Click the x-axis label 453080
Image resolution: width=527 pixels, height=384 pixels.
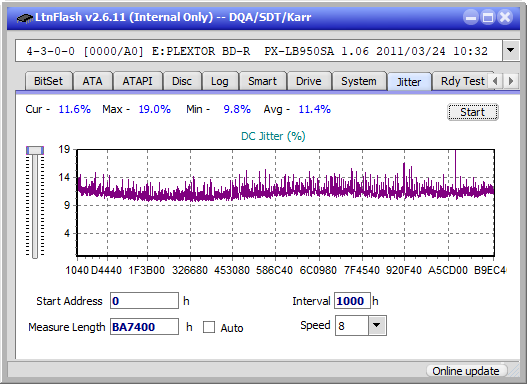point(232,270)
